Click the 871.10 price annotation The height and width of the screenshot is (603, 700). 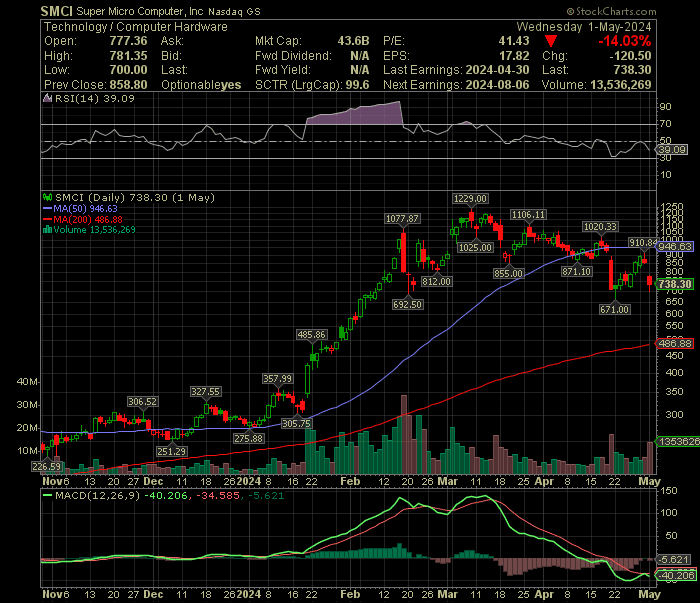coord(576,271)
